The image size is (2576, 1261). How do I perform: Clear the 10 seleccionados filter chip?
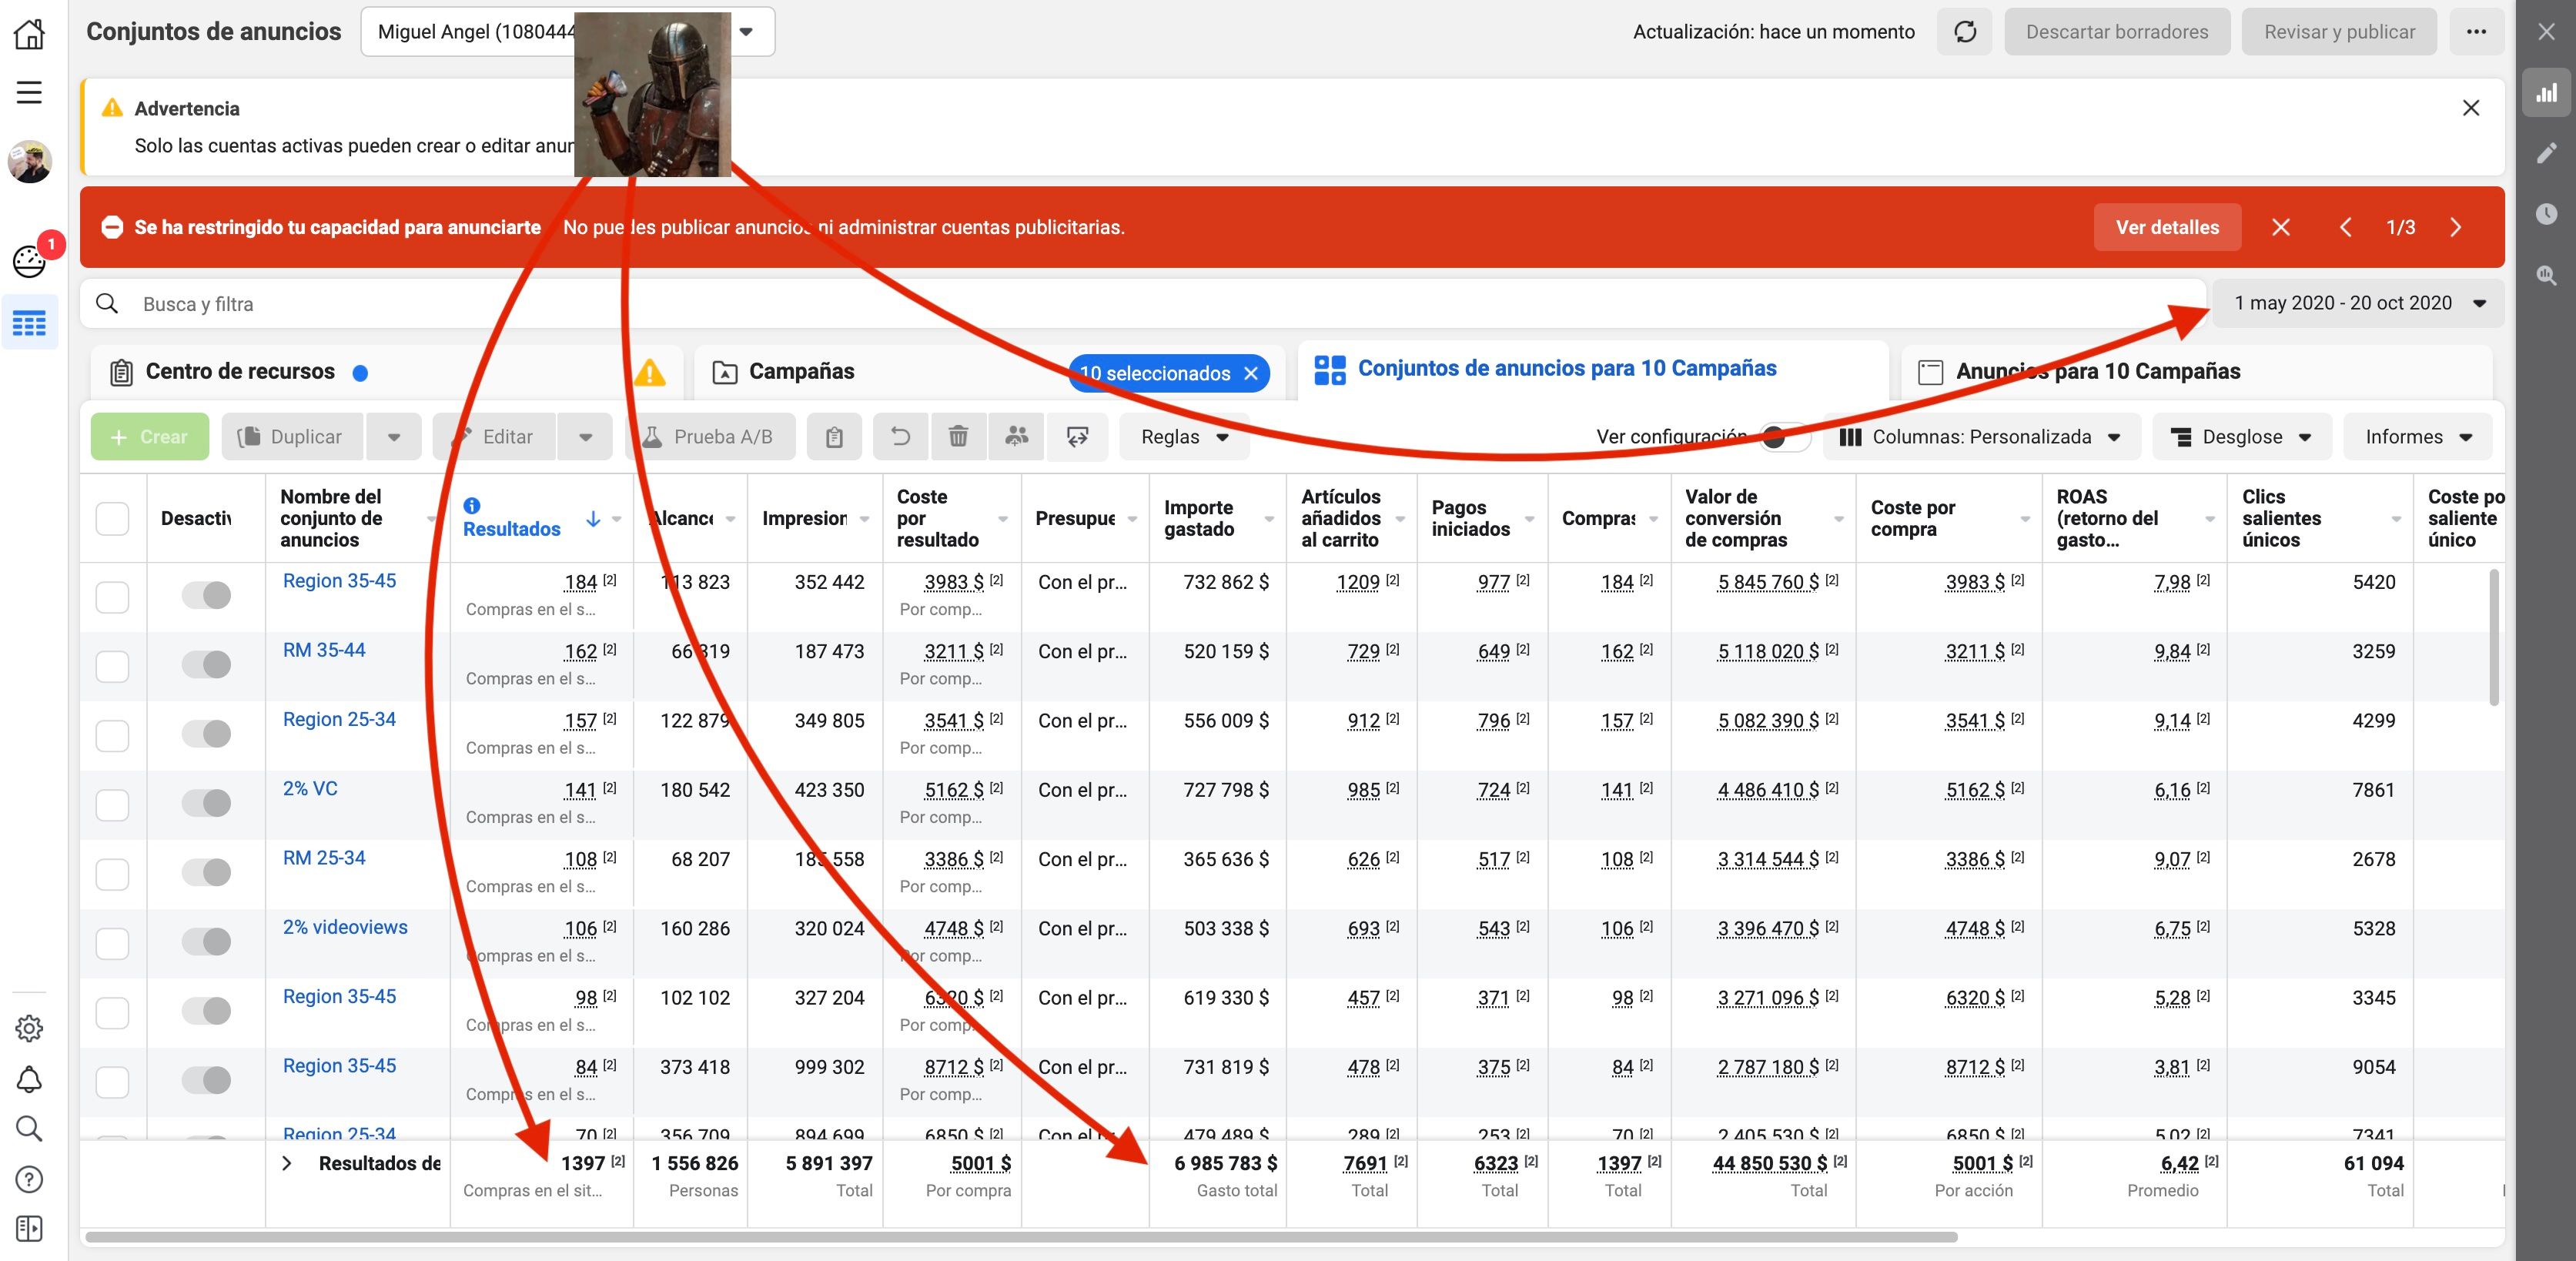pos(1250,373)
